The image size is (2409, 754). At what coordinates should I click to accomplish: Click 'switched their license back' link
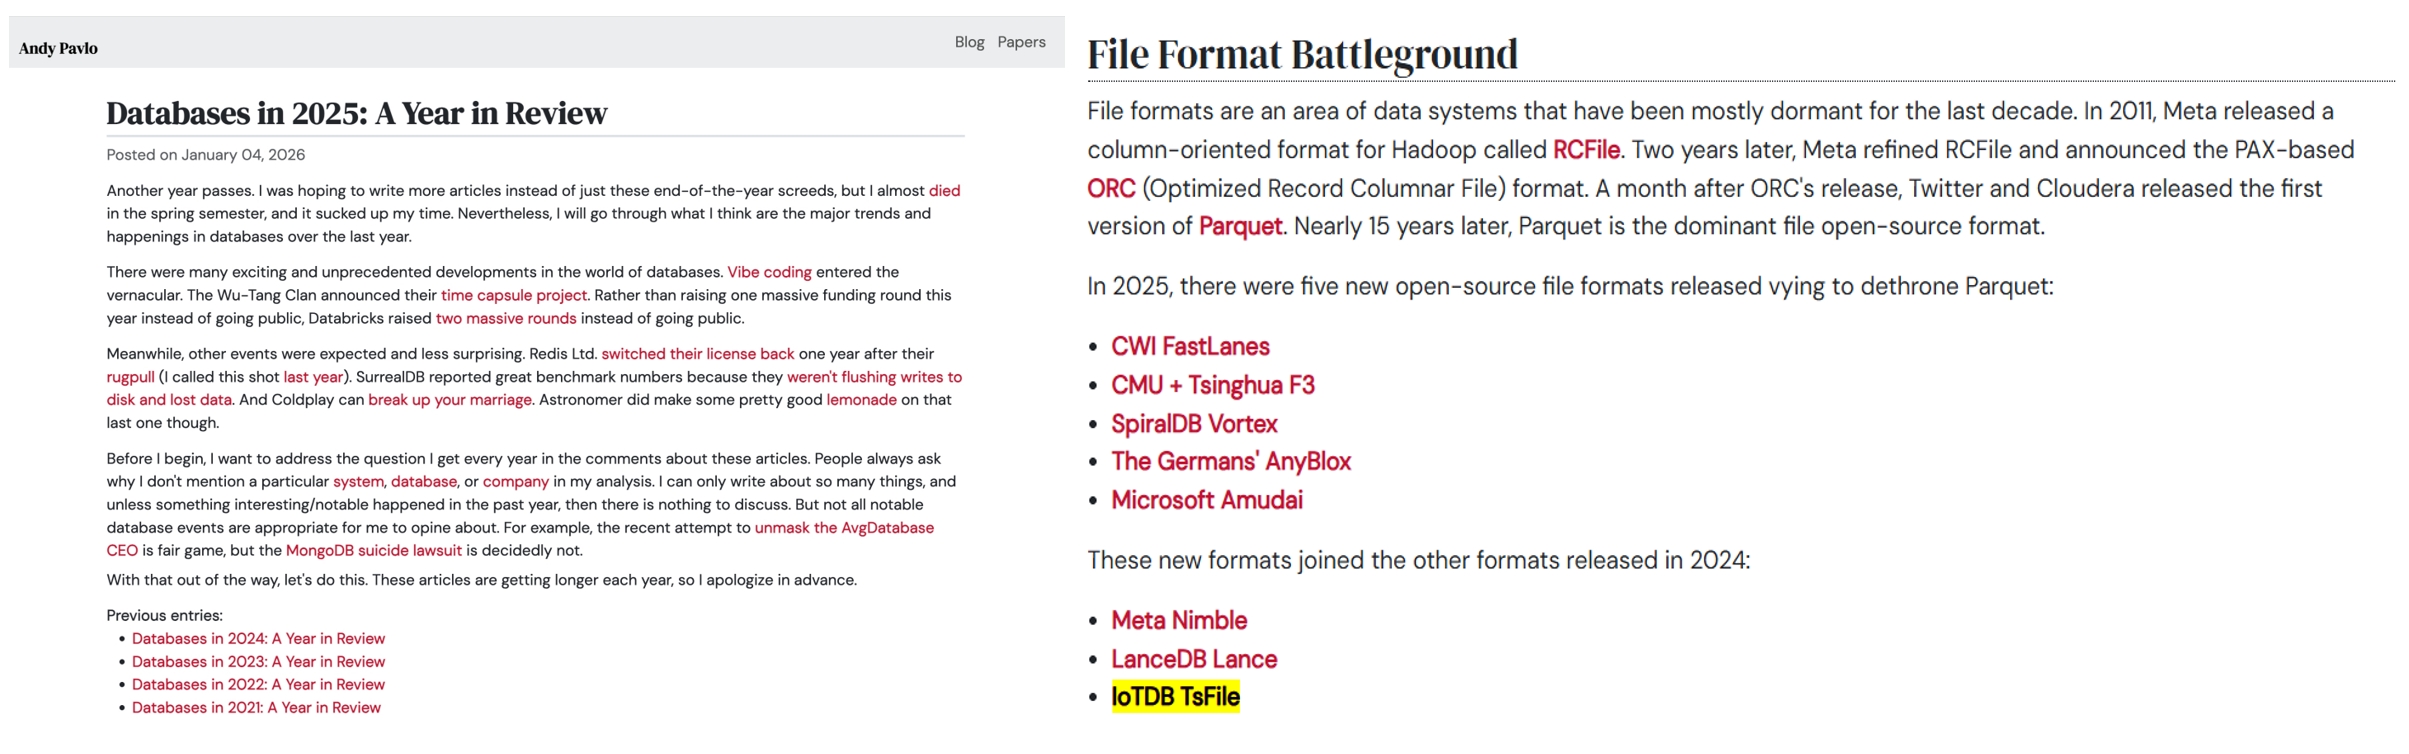697,354
